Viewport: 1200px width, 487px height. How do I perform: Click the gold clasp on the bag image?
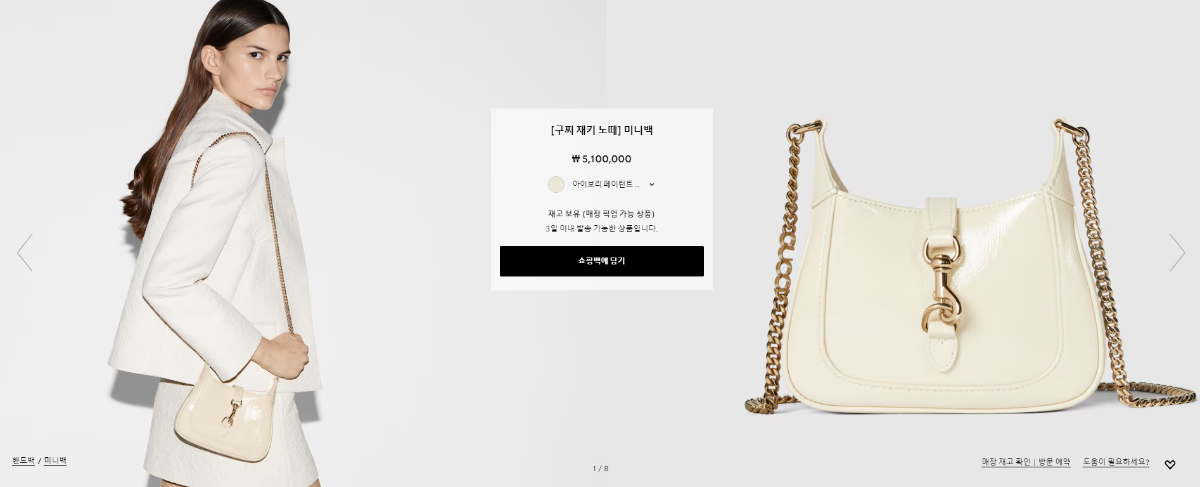point(942,290)
